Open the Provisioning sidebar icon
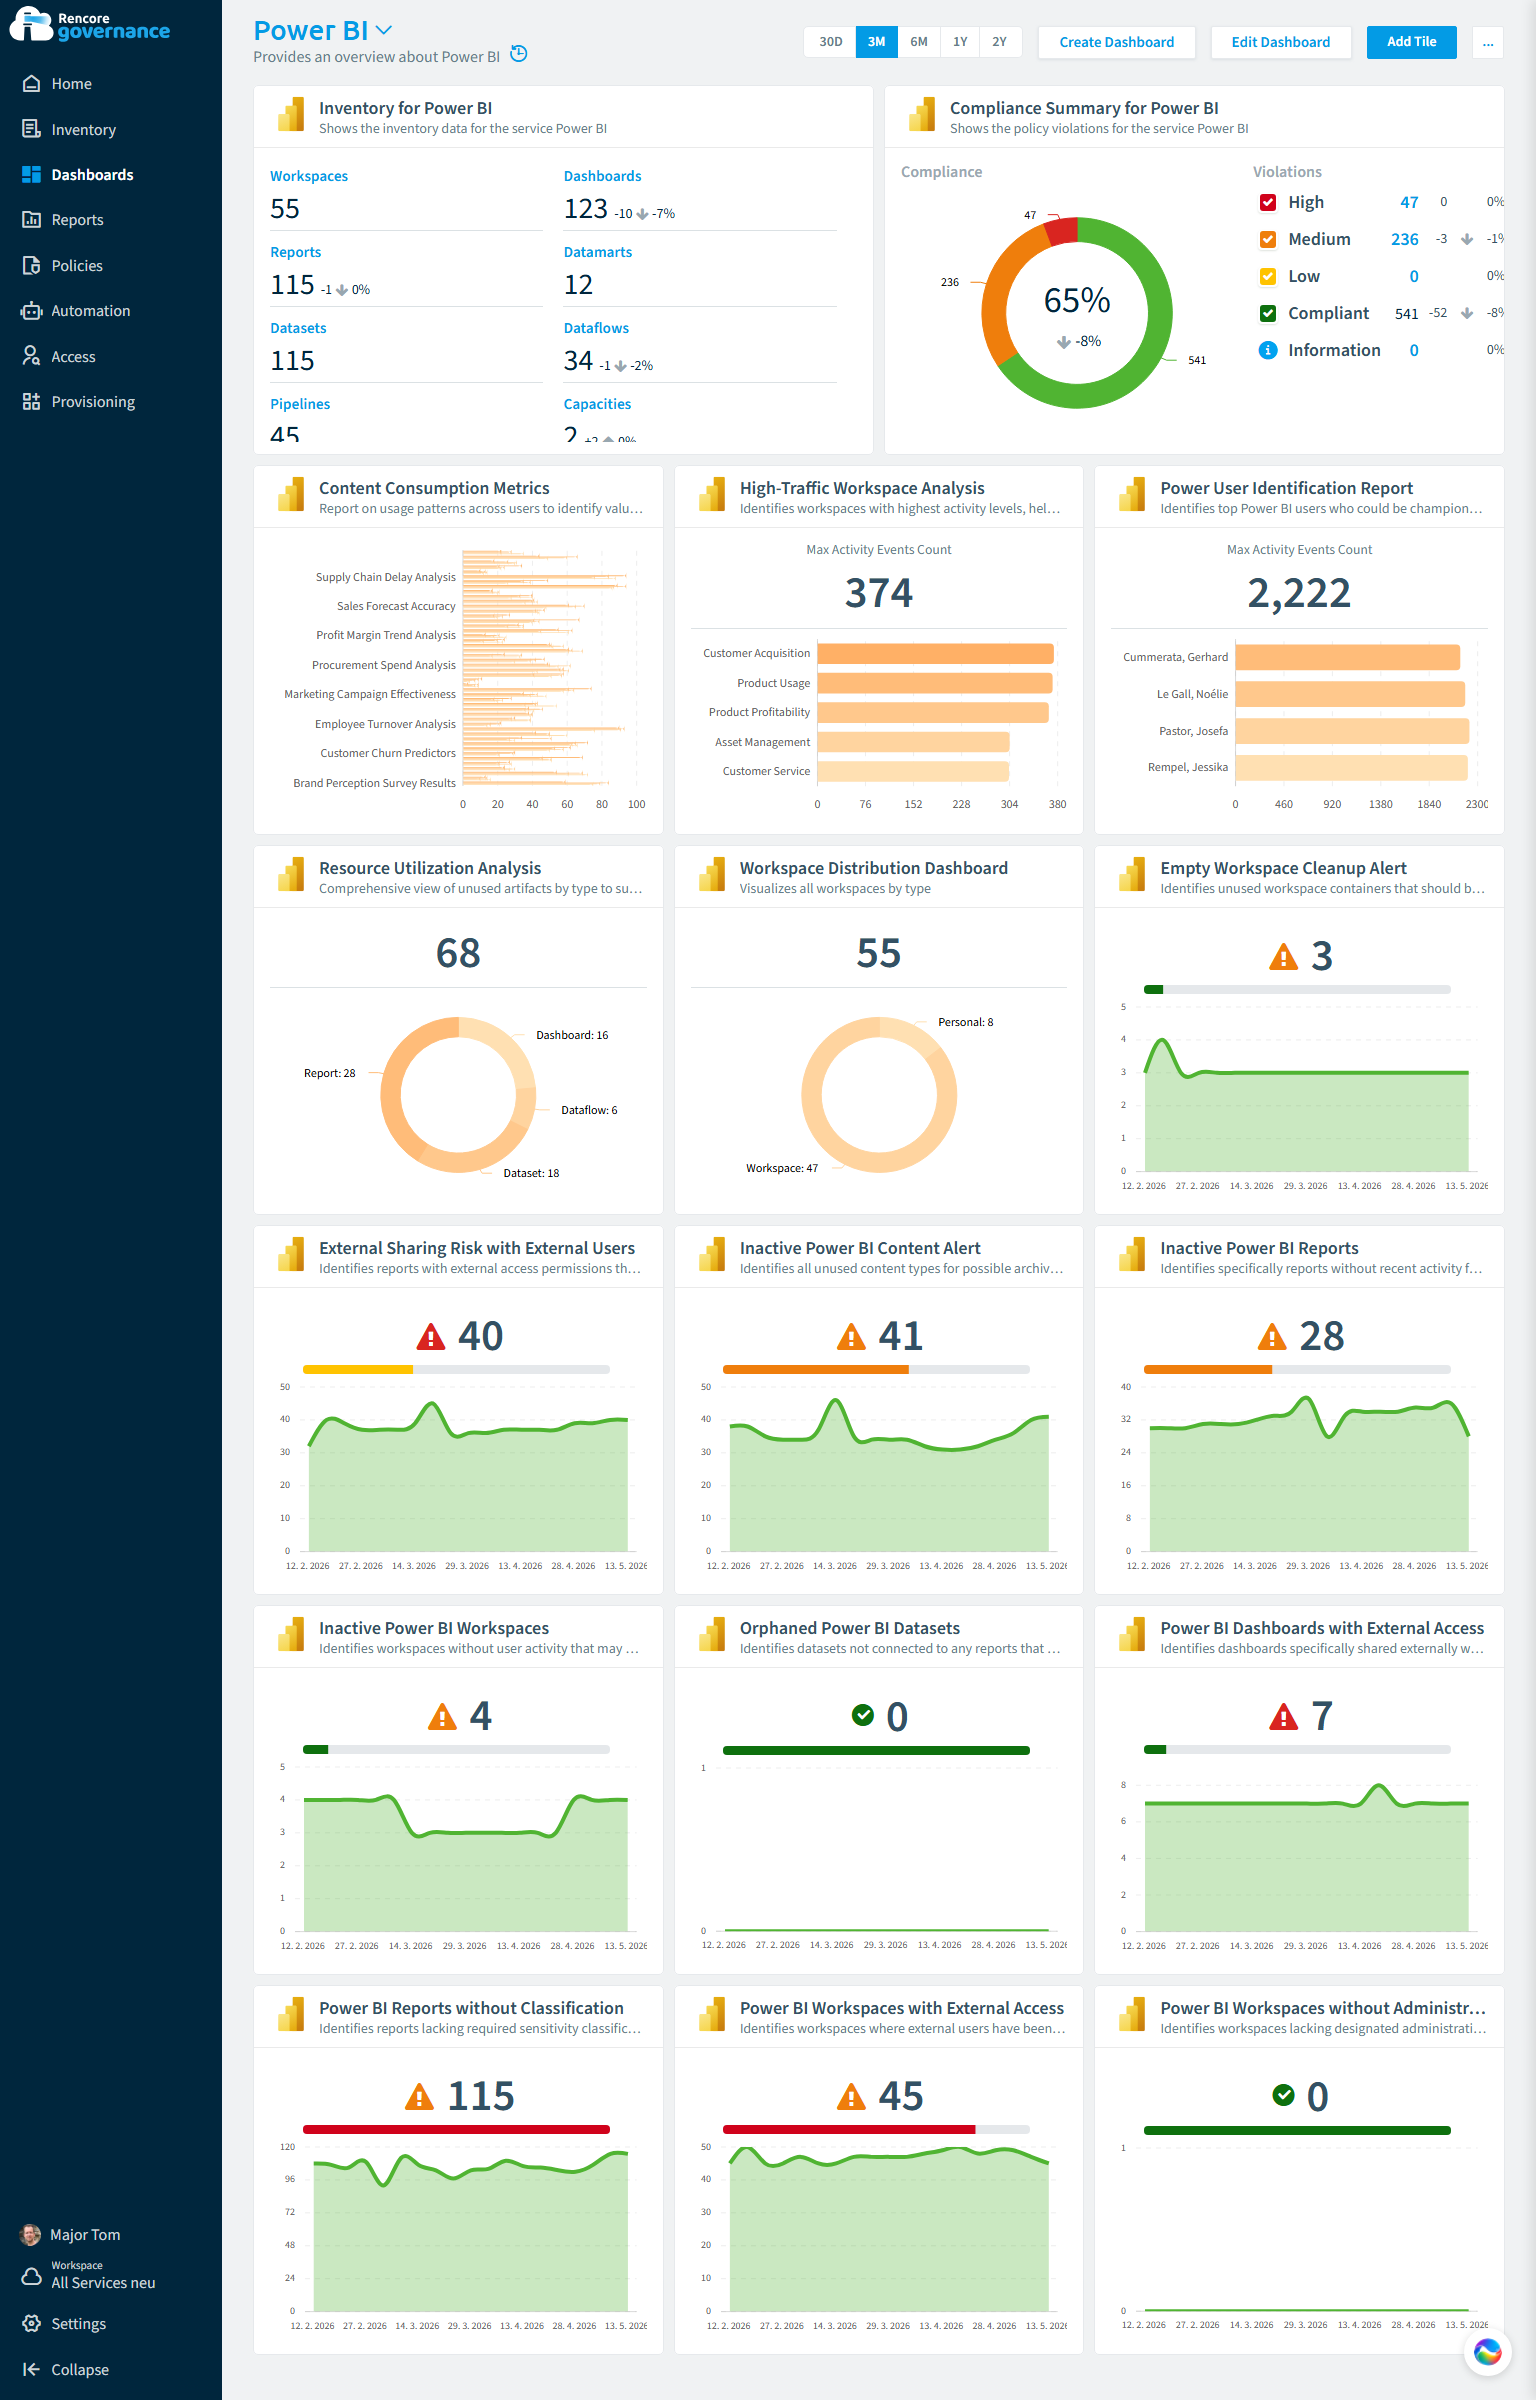Image resolution: width=1536 pixels, height=2400 pixels. (x=31, y=401)
